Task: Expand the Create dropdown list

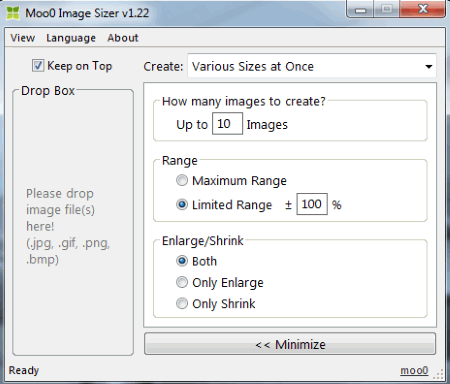Action: [312, 66]
